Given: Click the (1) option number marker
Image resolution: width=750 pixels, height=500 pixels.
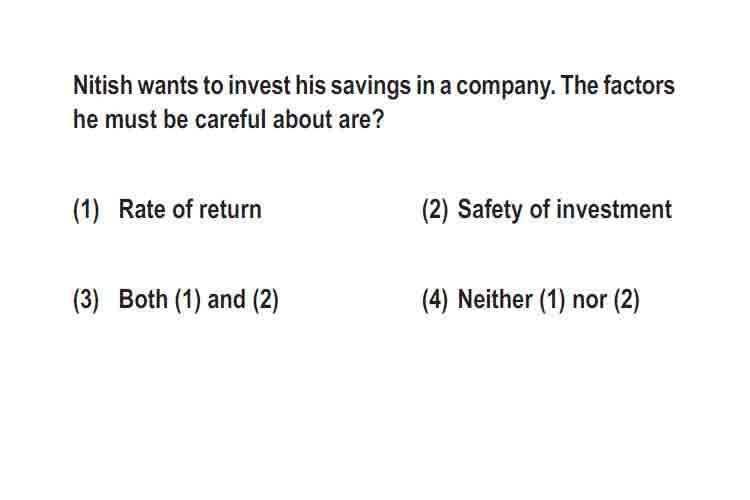Looking at the screenshot, I should (86, 211).
